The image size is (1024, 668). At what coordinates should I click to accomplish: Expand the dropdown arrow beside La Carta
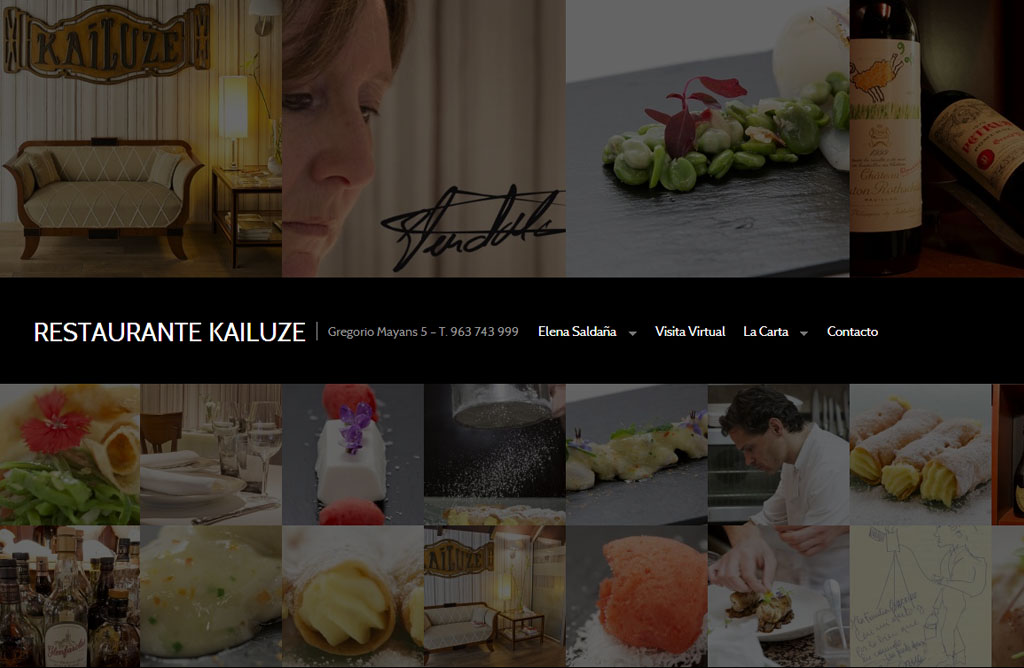[804, 333]
